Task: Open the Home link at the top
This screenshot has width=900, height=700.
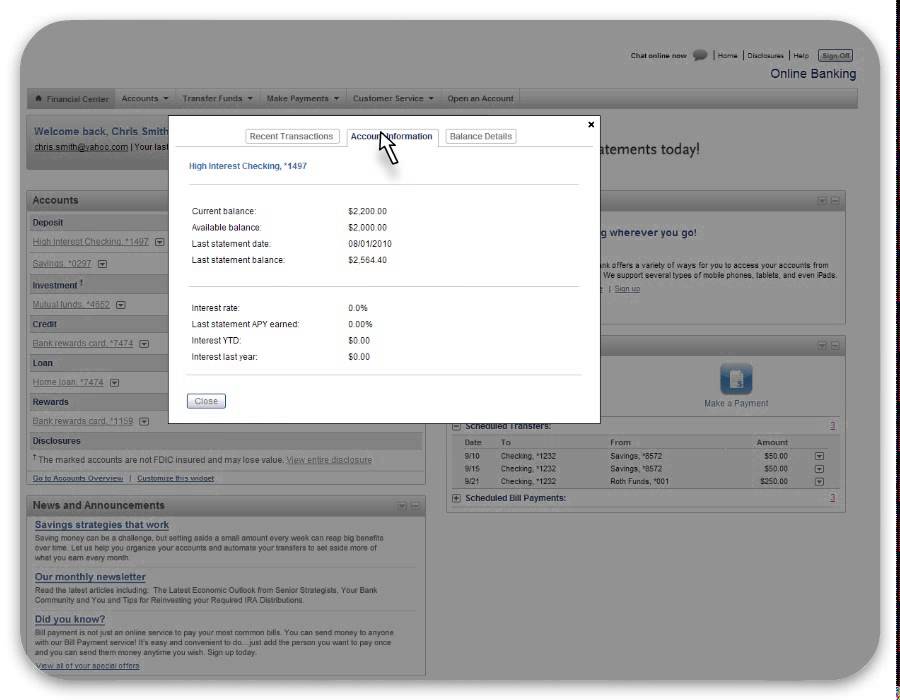Action: (727, 56)
